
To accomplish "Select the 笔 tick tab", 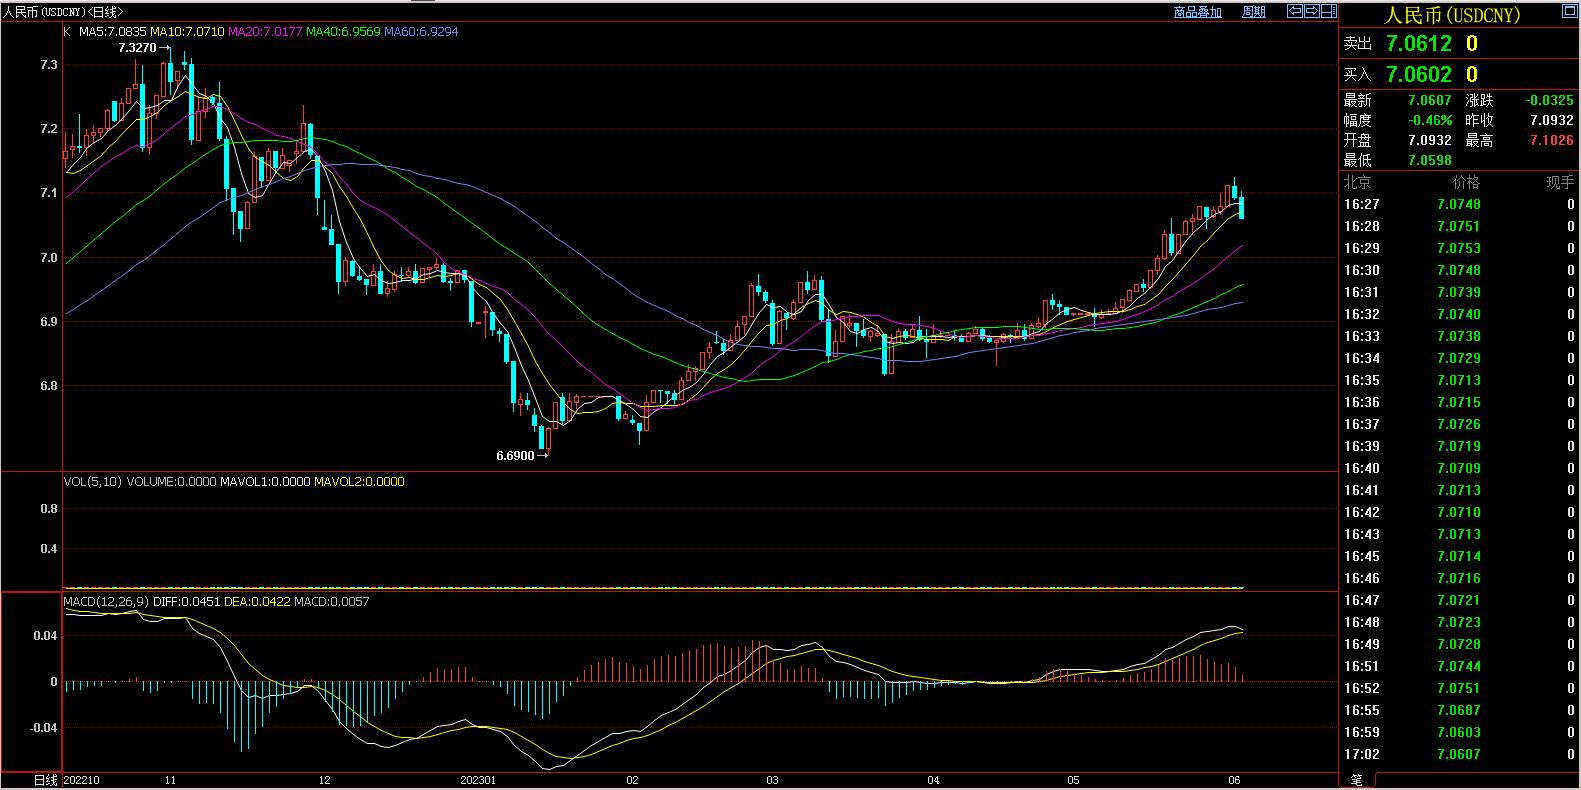I will pos(1356,780).
